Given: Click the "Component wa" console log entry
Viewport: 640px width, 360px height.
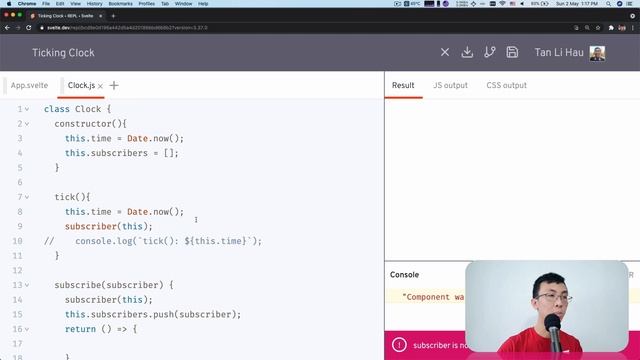Looking at the screenshot, I should click(433, 297).
